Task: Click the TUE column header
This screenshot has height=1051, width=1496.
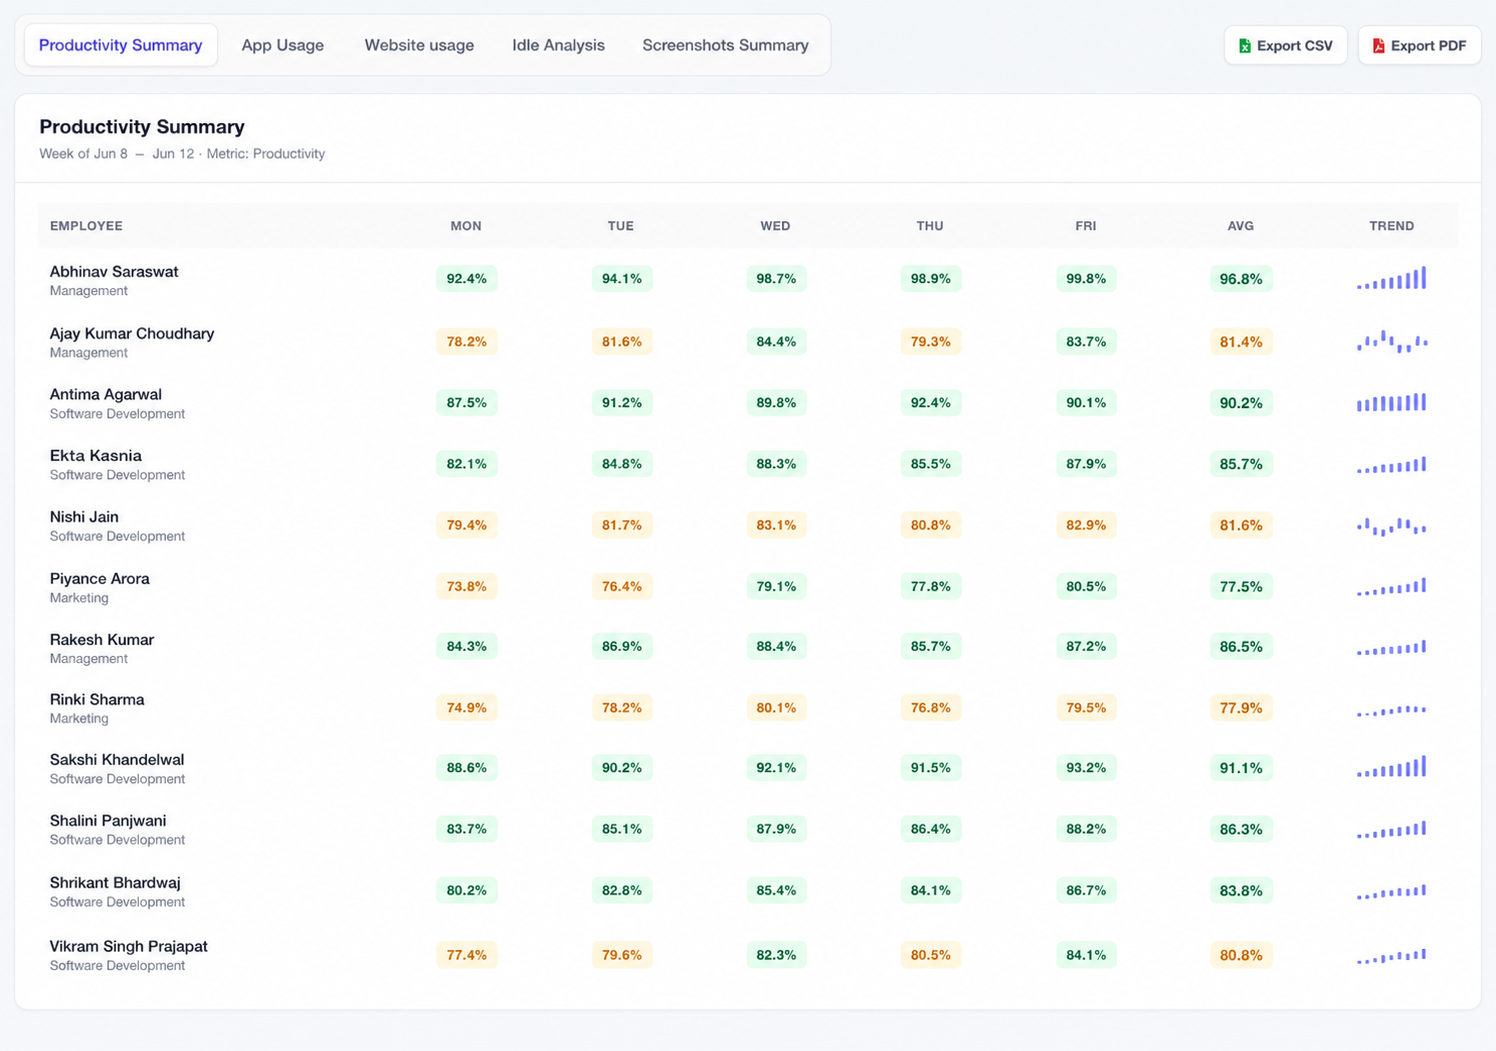Action: [x=621, y=226]
